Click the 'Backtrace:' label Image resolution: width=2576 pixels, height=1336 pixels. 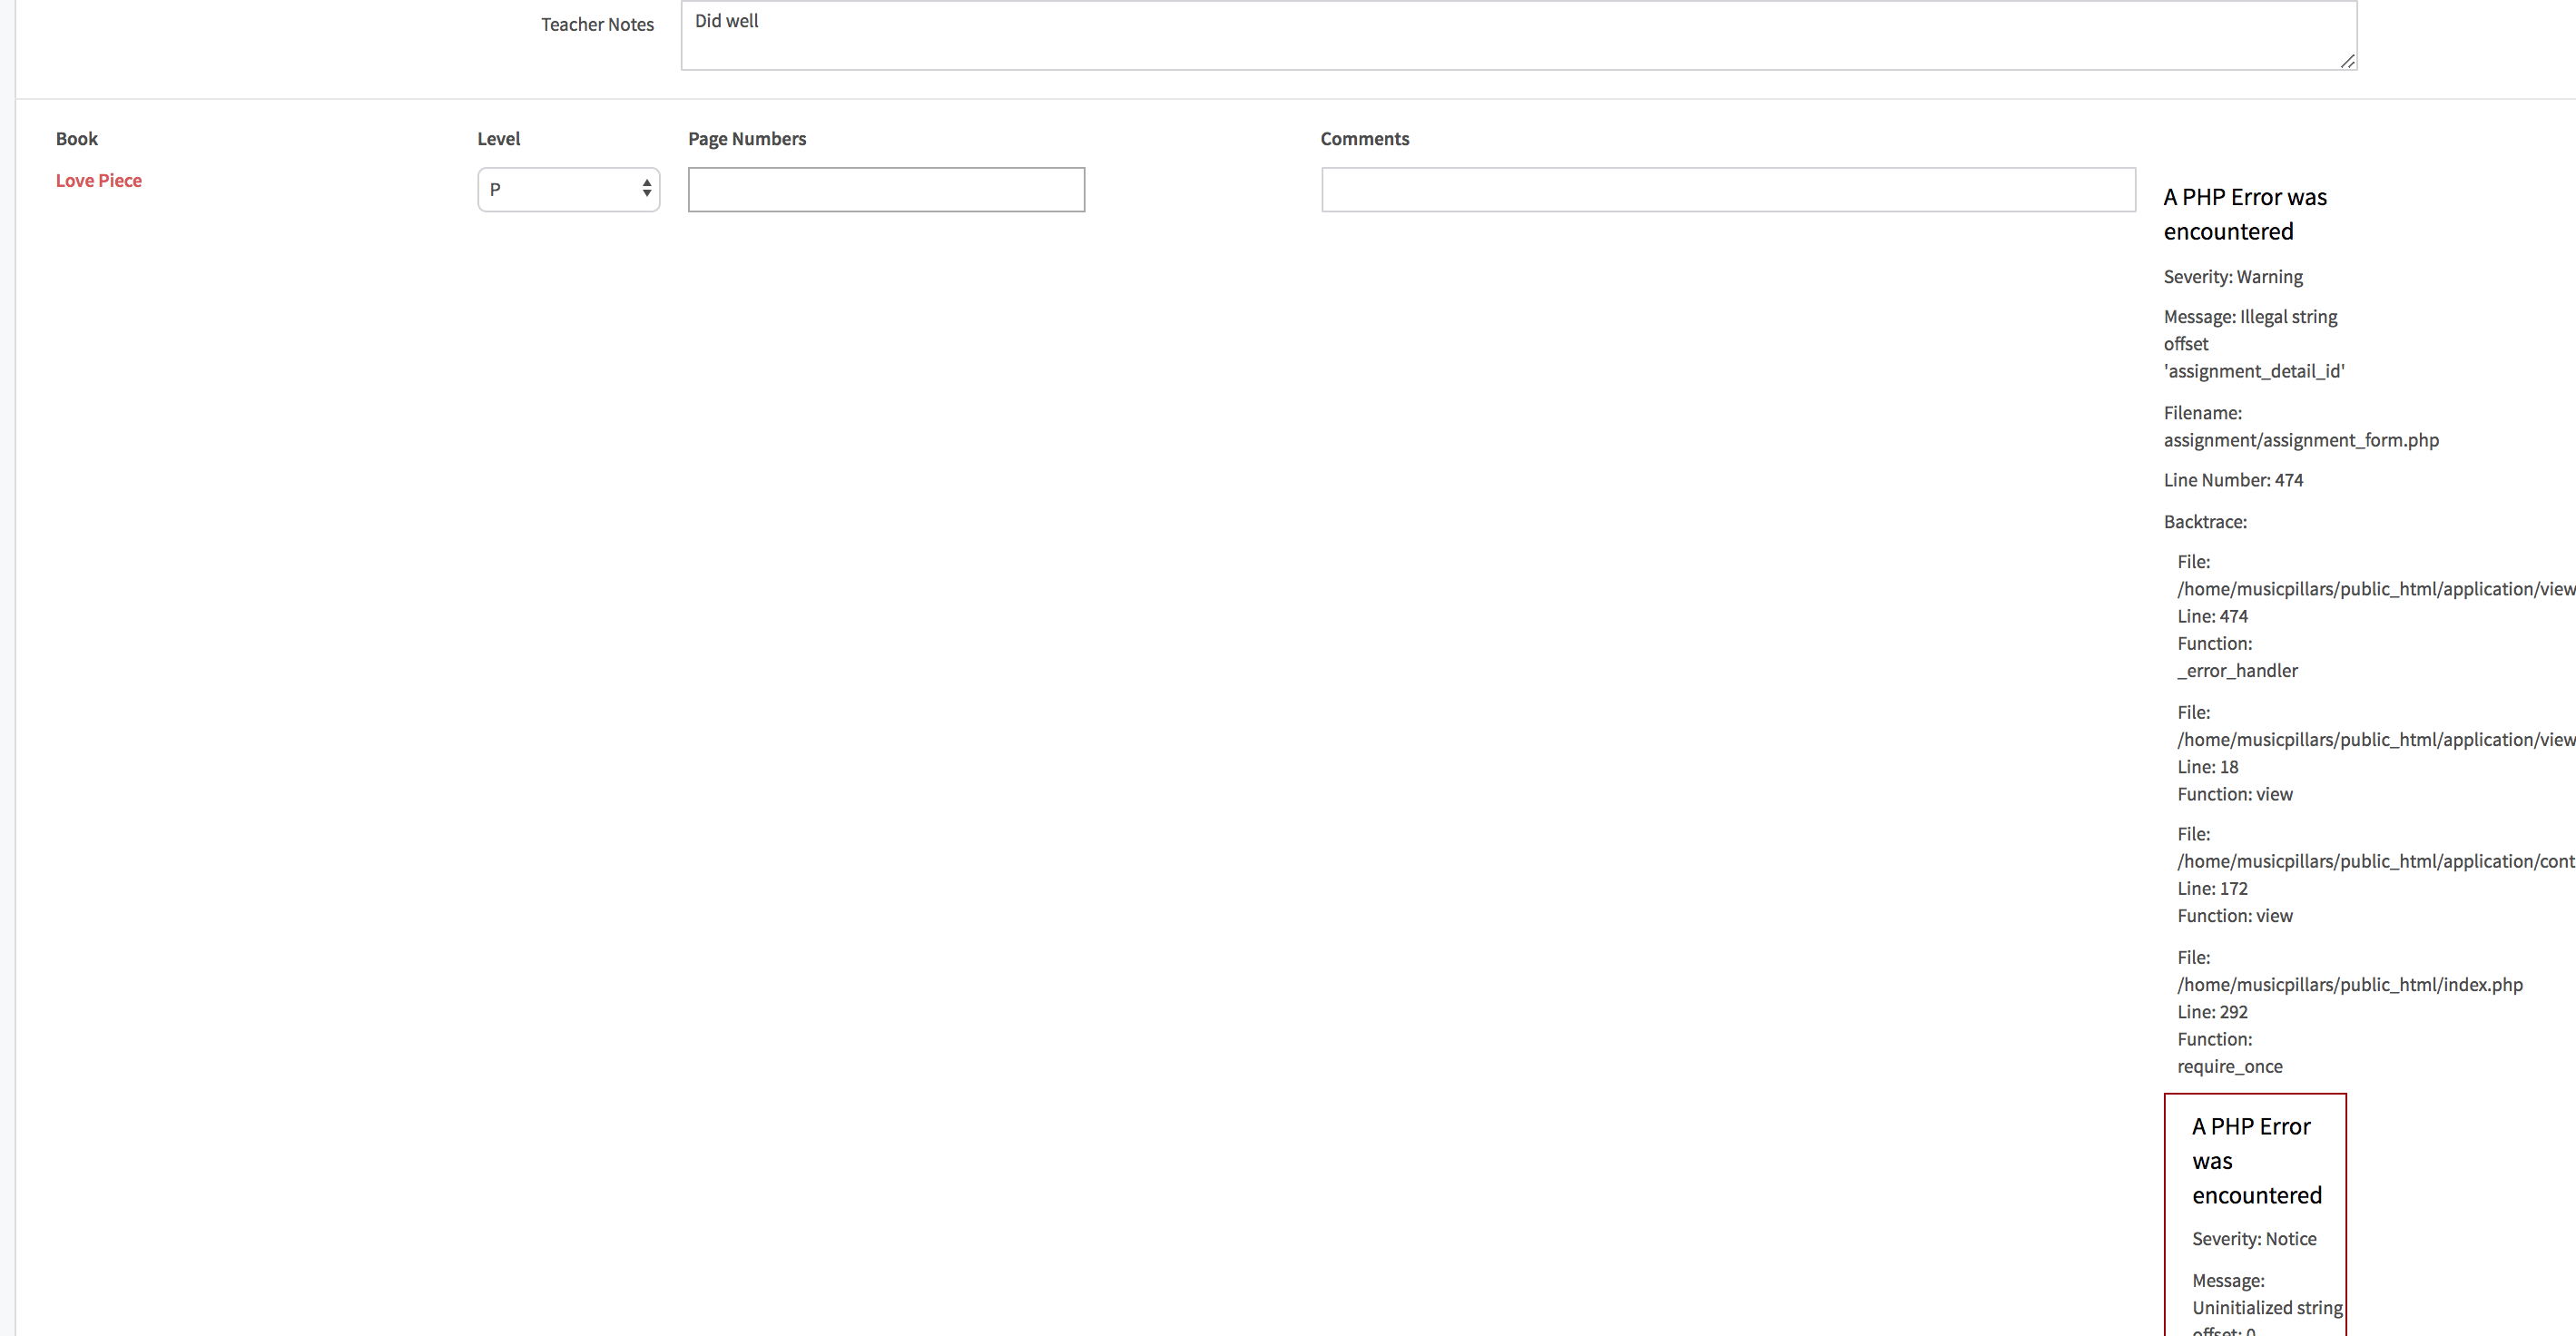tap(2205, 521)
